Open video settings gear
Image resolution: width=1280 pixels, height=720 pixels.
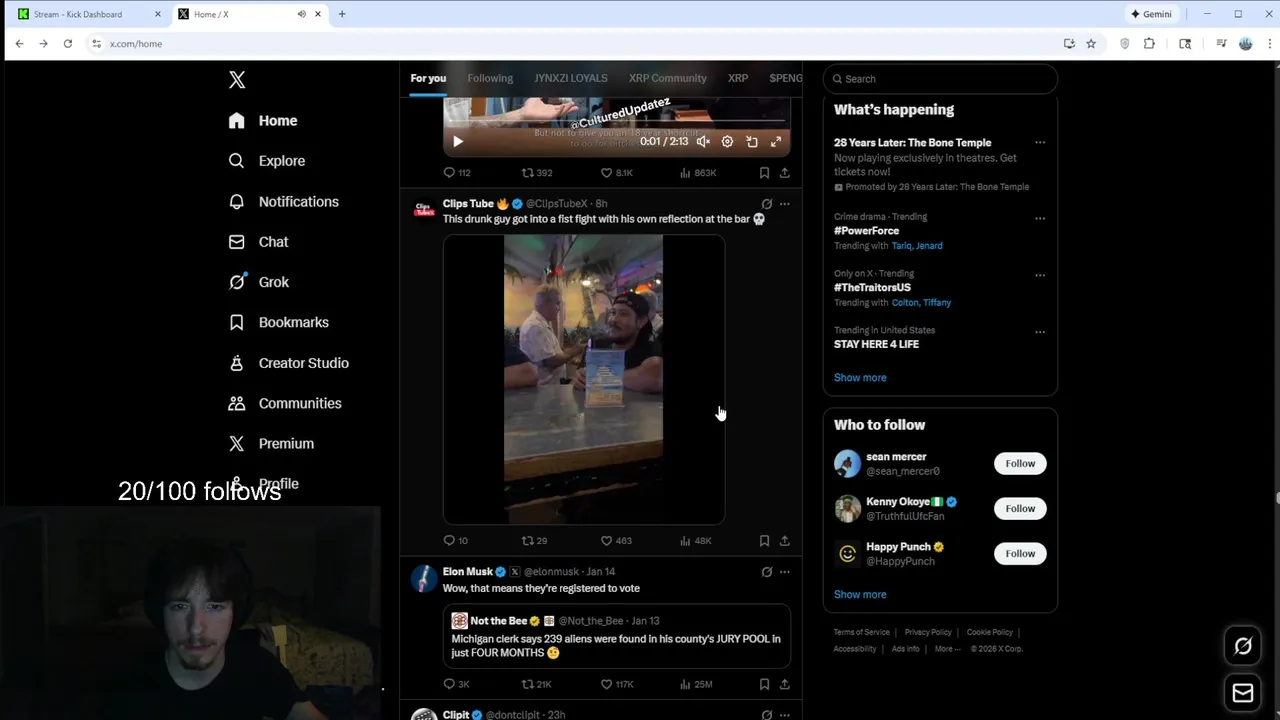(727, 142)
